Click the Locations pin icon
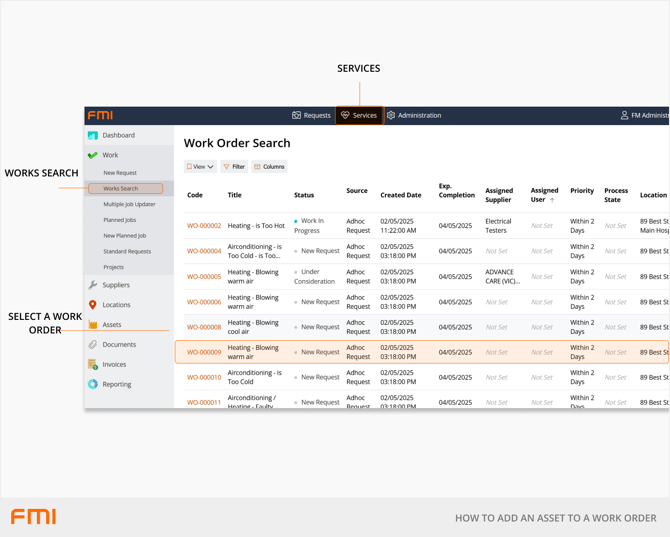Viewport: 670px width, 537px height. 93,305
